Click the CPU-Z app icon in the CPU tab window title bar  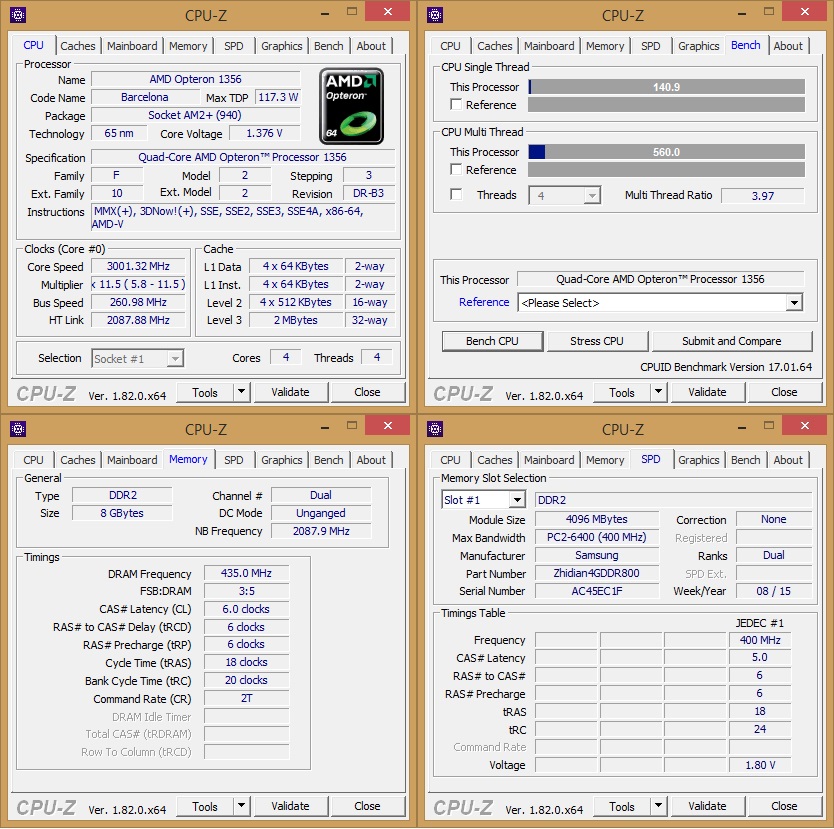[18, 15]
